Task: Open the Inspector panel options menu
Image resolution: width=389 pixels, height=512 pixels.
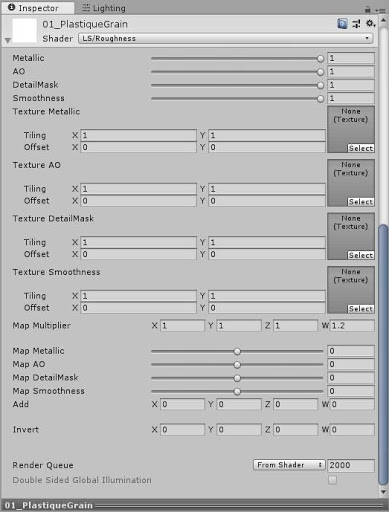Action: (380, 10)
